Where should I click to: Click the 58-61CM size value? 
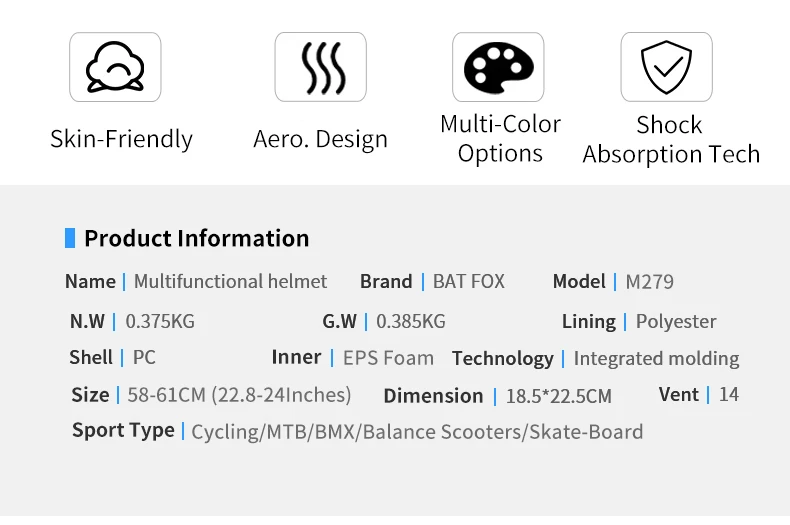(x=238, y=395)
